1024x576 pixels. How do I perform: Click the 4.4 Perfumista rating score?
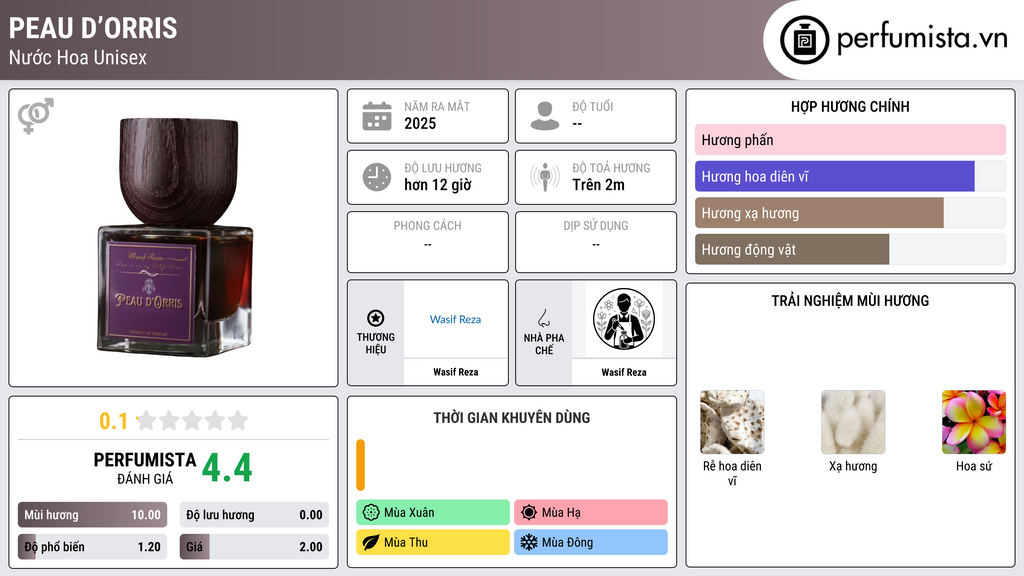[227, 468]
